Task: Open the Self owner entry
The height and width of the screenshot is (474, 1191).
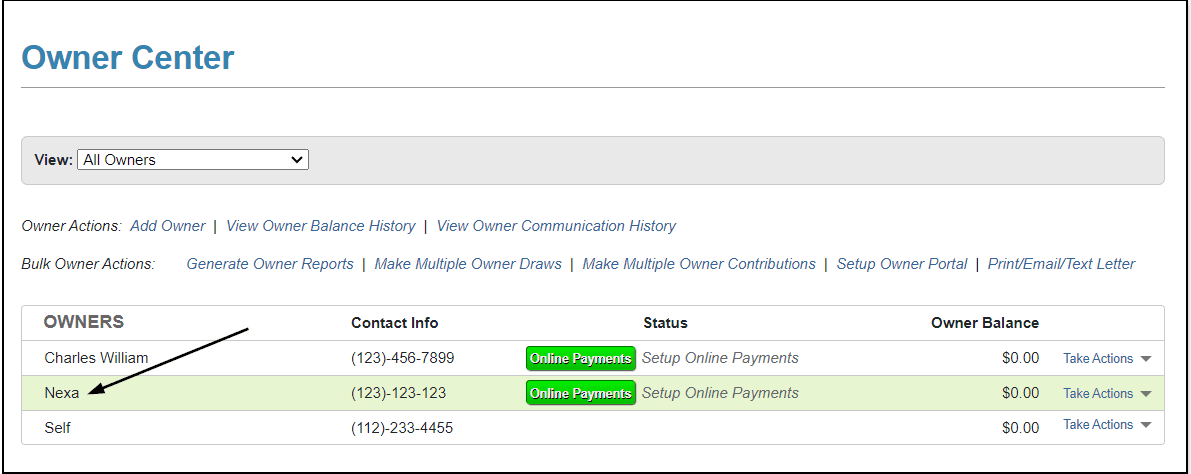Action: point(58,428)
